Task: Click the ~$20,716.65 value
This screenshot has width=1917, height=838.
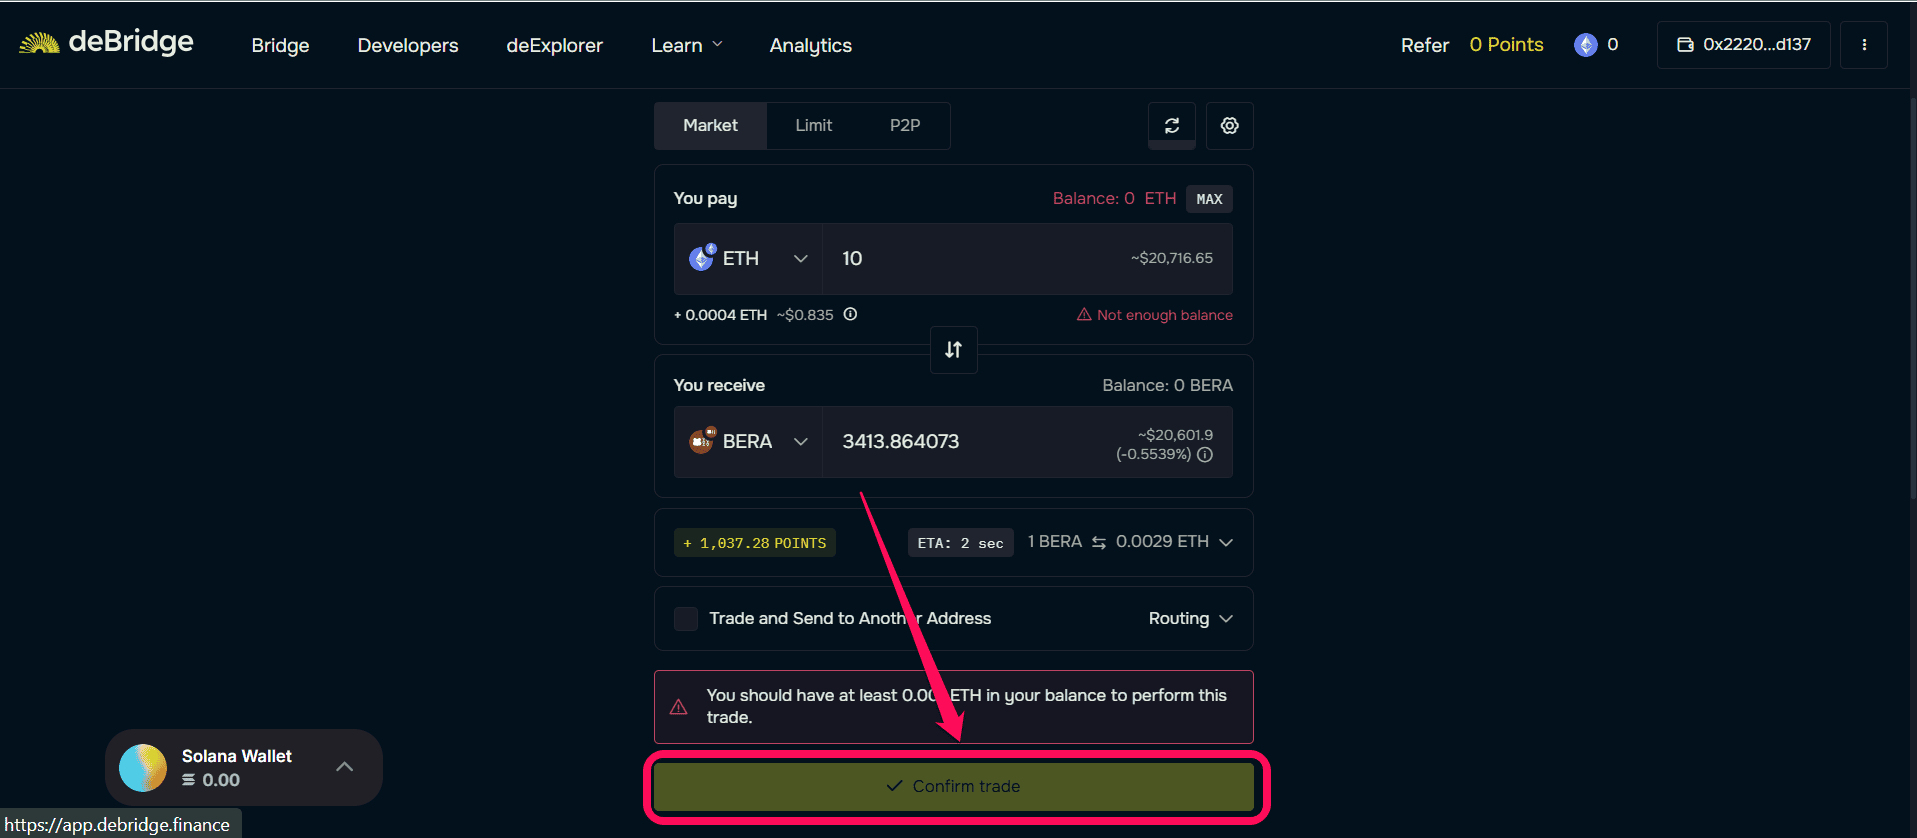Action: 1172,258
